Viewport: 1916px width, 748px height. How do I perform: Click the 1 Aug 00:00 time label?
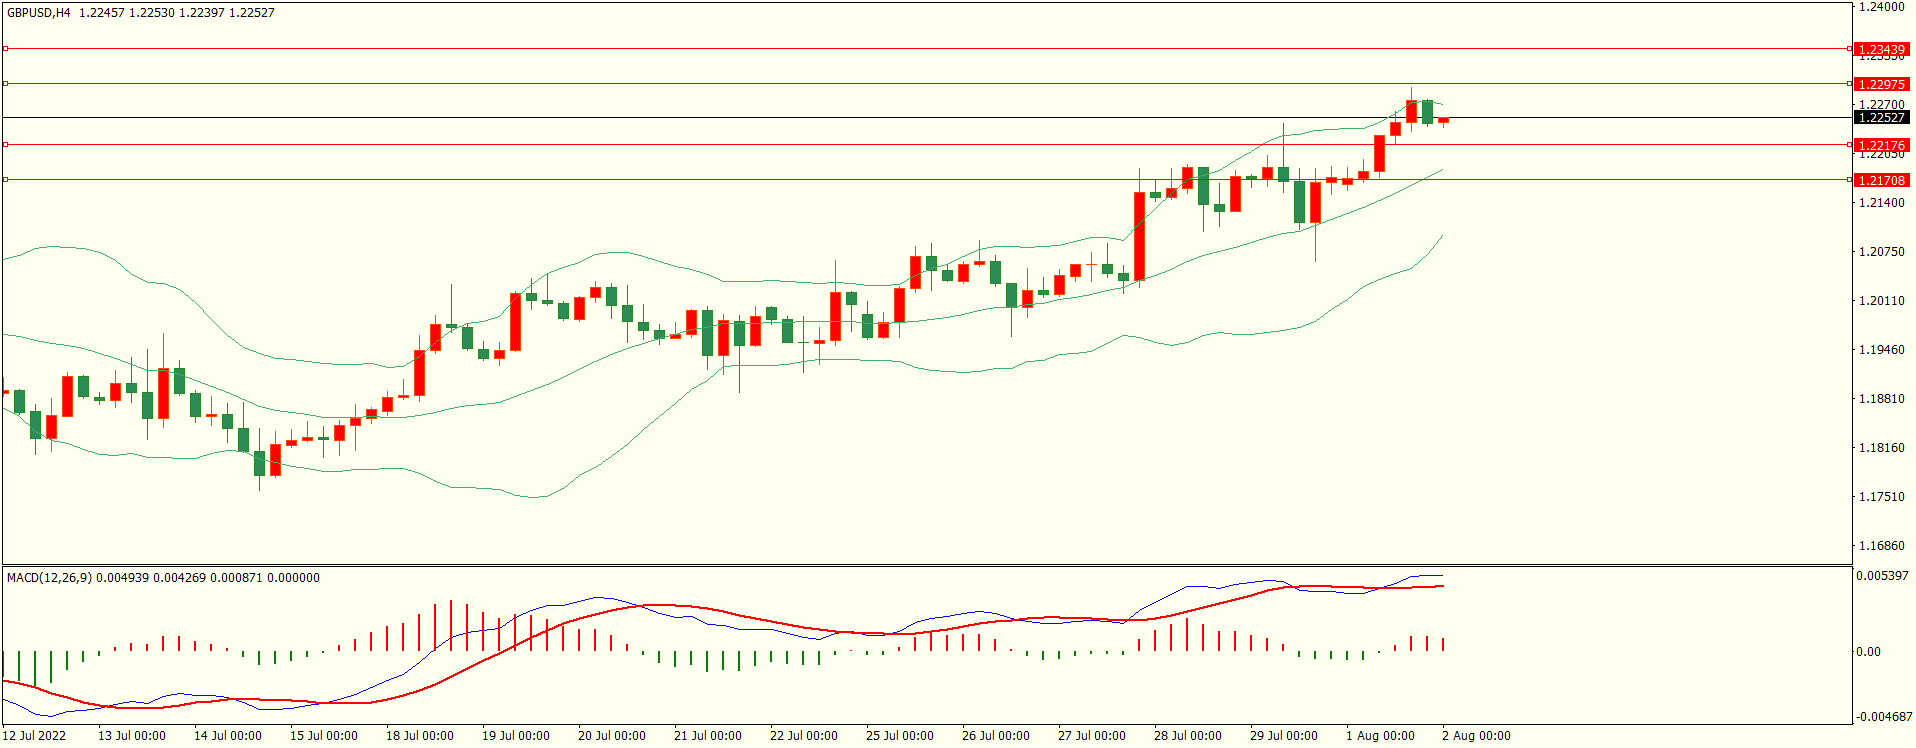[1380, 736]
